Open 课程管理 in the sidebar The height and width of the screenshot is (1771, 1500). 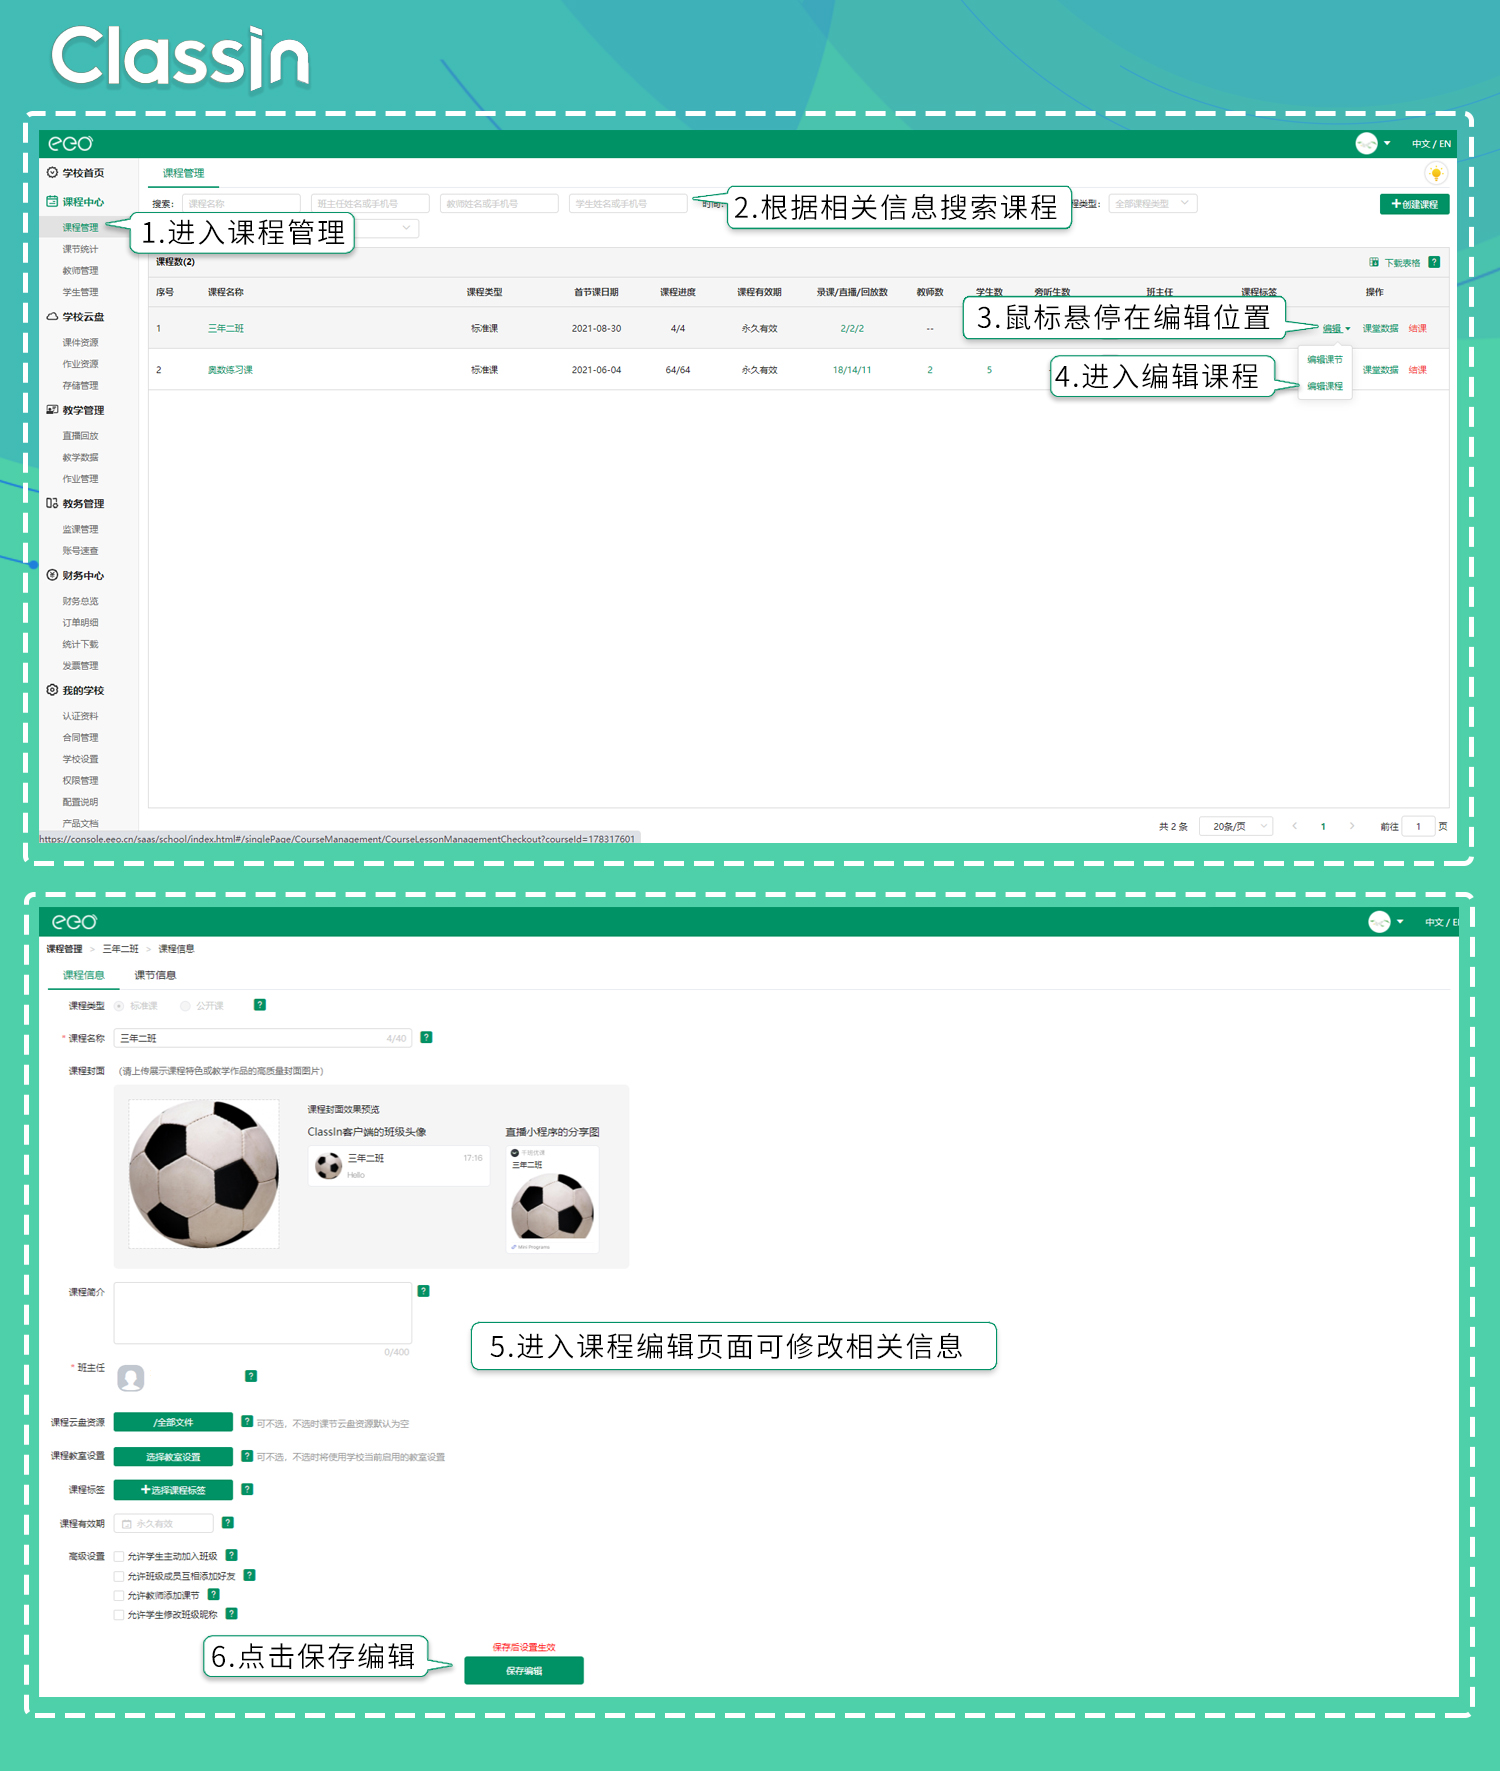(x=80, y=227)
